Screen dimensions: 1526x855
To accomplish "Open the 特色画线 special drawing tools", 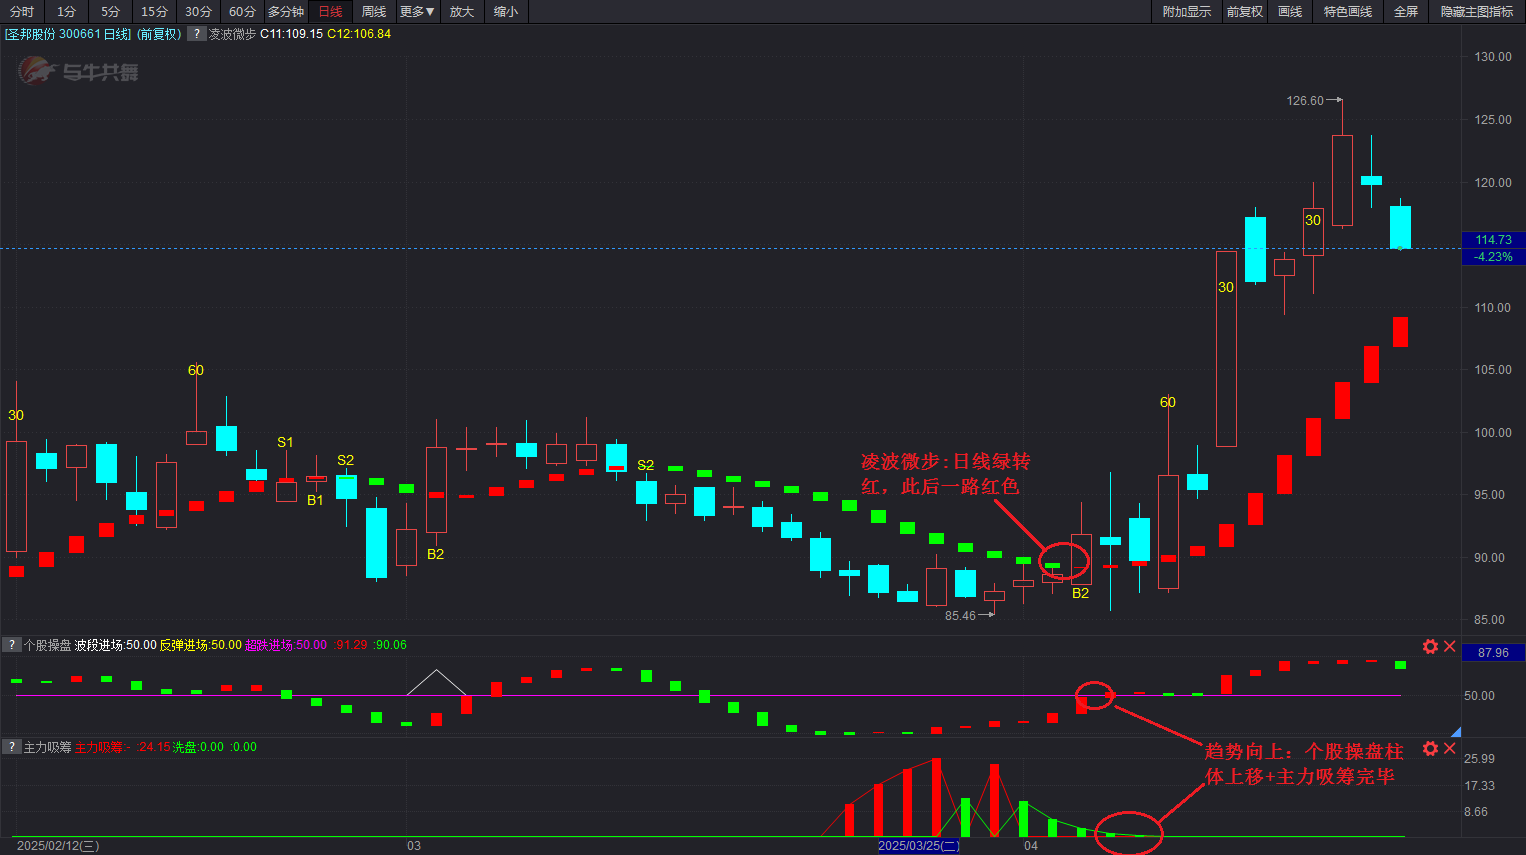I will [x=1347, y=12].
